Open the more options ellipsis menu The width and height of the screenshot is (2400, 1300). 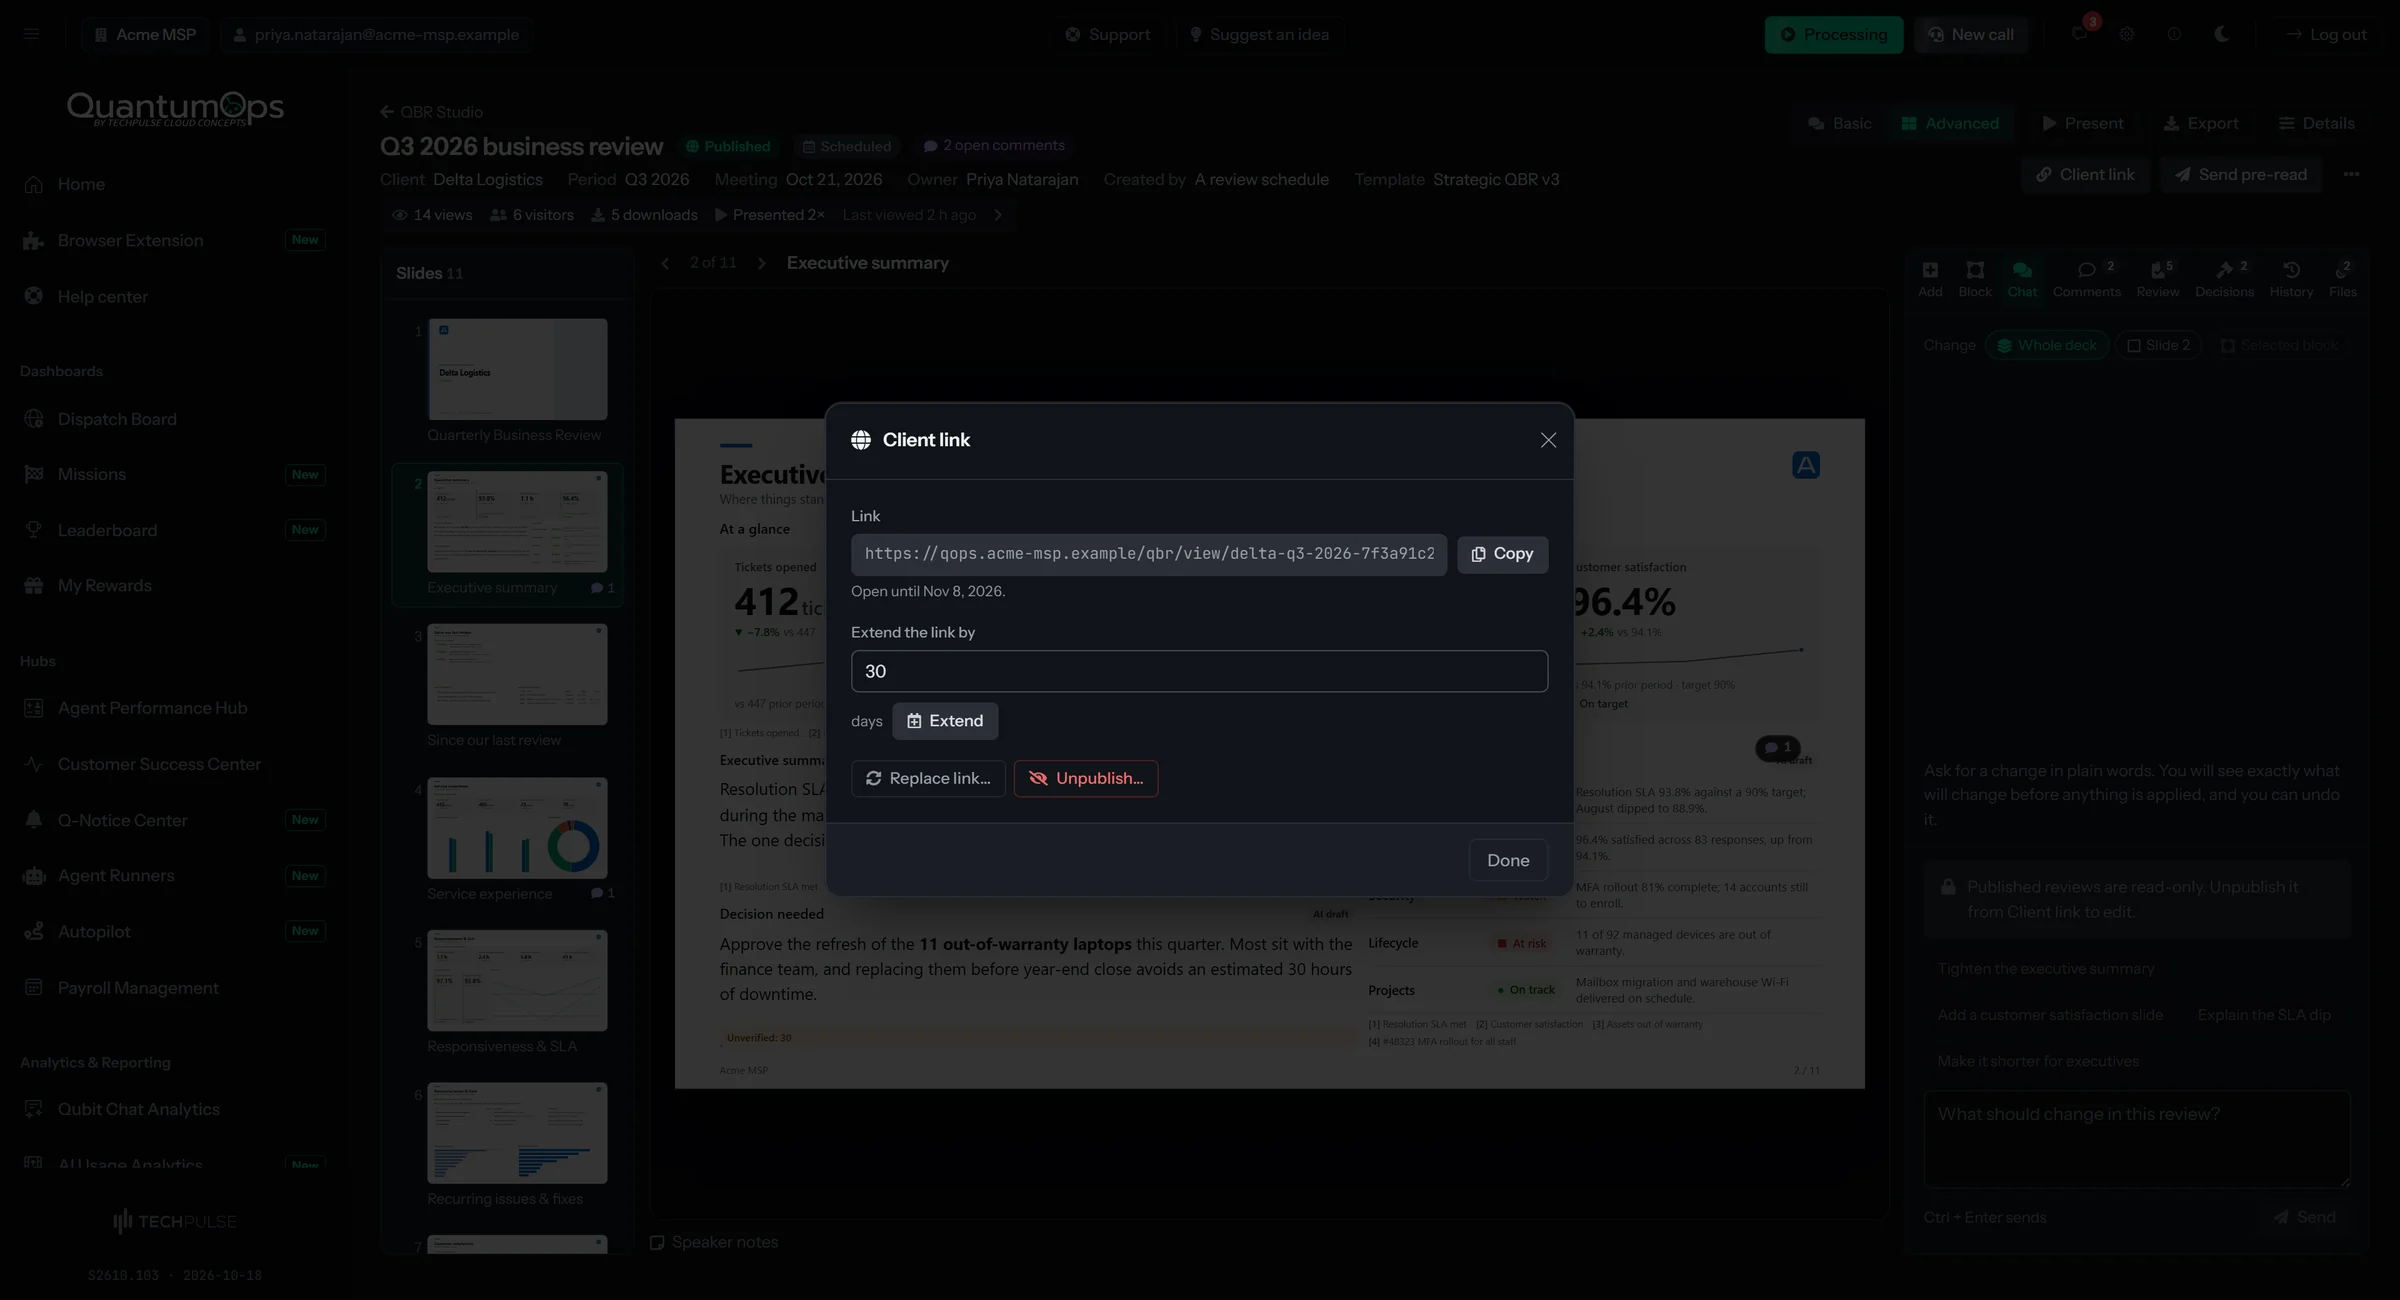2351,174
